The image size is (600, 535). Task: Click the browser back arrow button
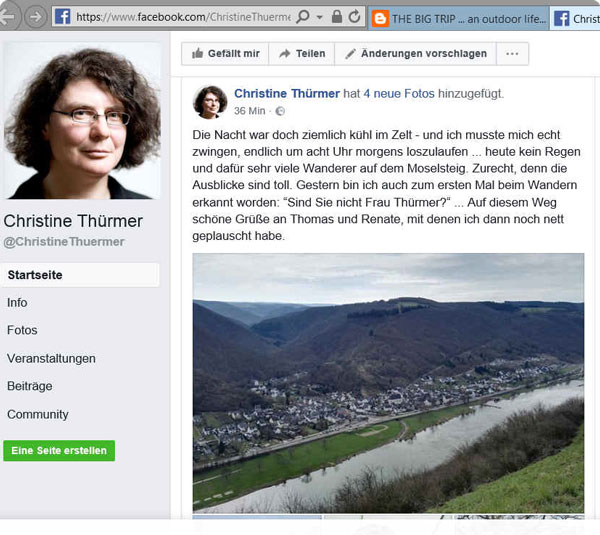8,17
